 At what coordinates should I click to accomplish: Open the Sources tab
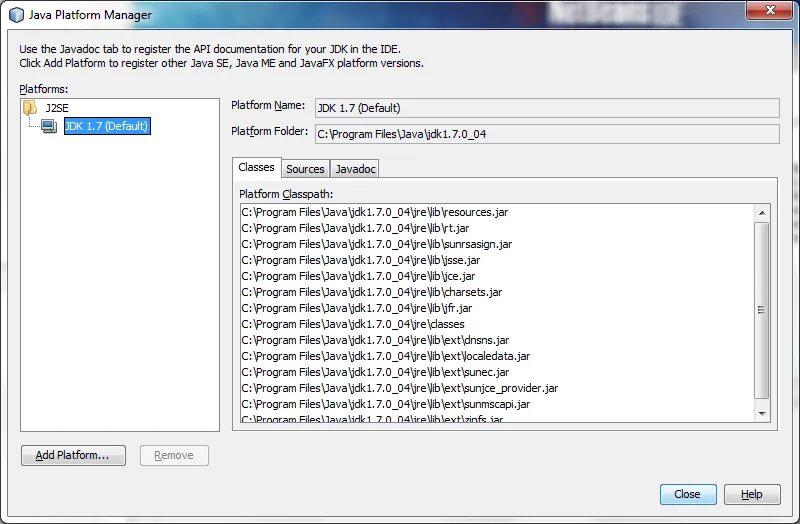tap(305, 169)
